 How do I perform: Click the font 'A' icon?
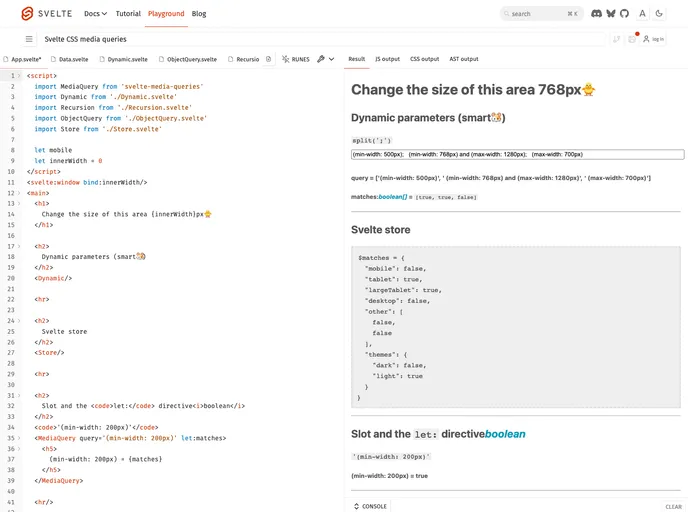point(642,14)
